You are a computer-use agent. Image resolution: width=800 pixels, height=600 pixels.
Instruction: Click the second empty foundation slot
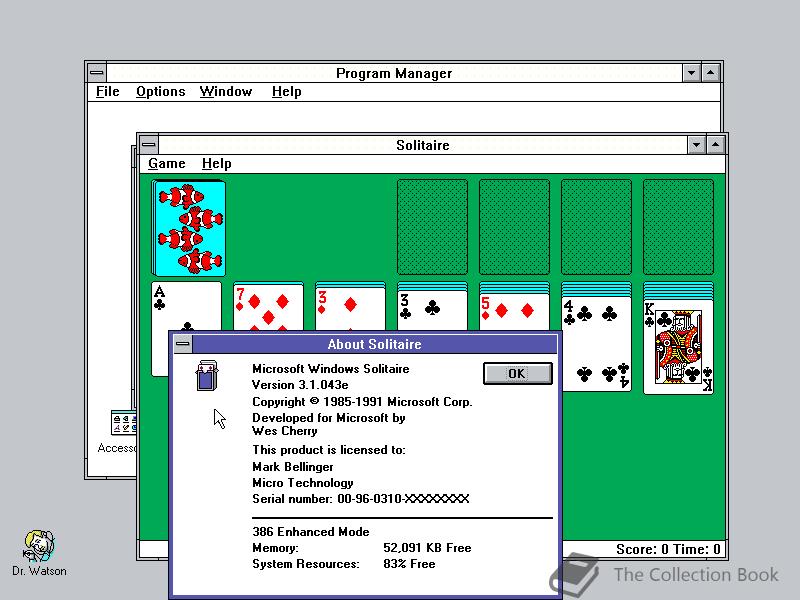(x=514, y=227)
